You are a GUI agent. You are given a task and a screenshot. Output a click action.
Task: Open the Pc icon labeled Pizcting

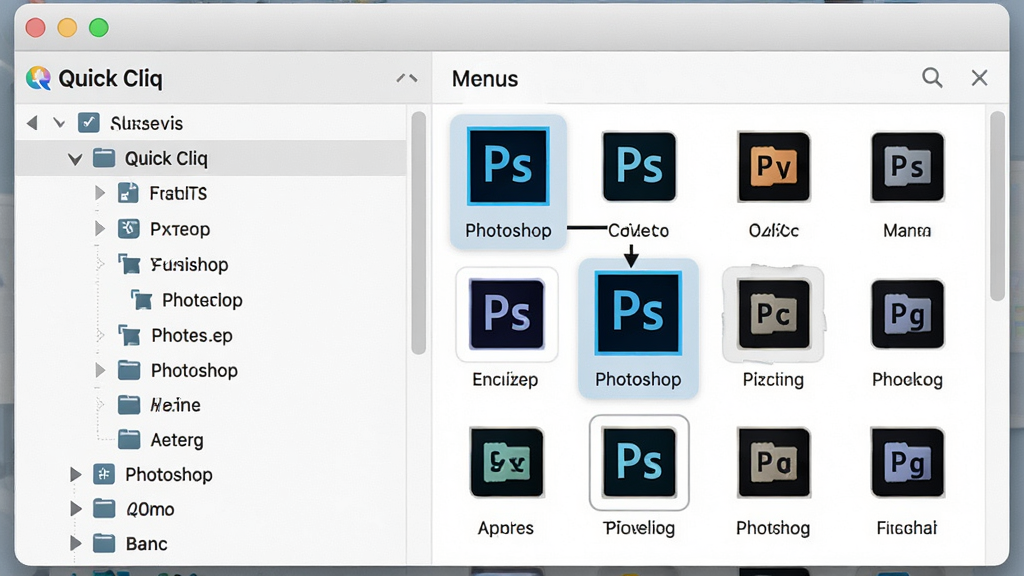click(x=774, y=314)
